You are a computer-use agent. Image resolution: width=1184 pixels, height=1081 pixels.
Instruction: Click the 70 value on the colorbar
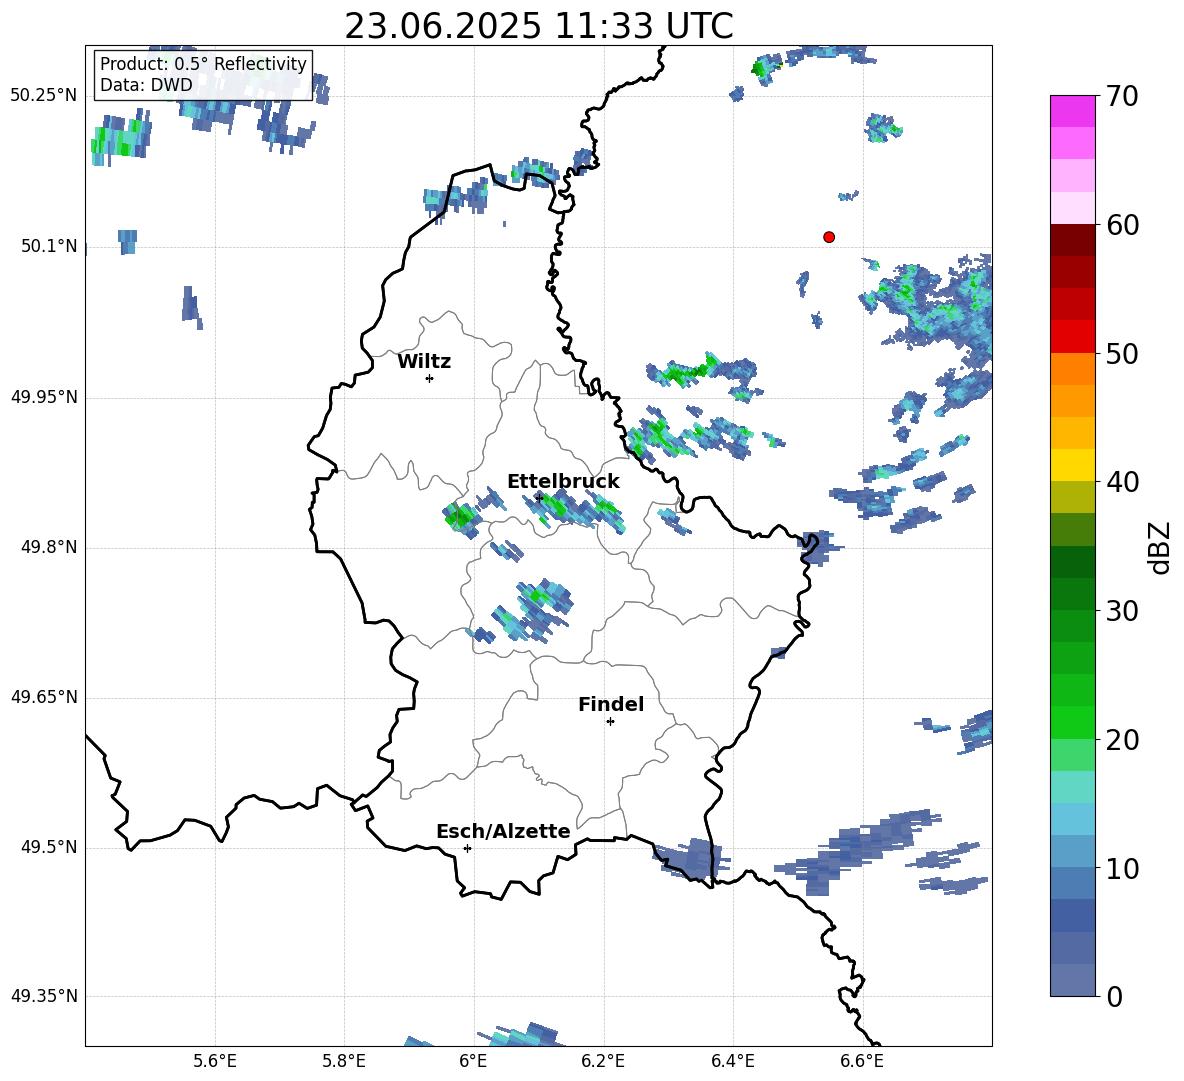[1122, 97]
